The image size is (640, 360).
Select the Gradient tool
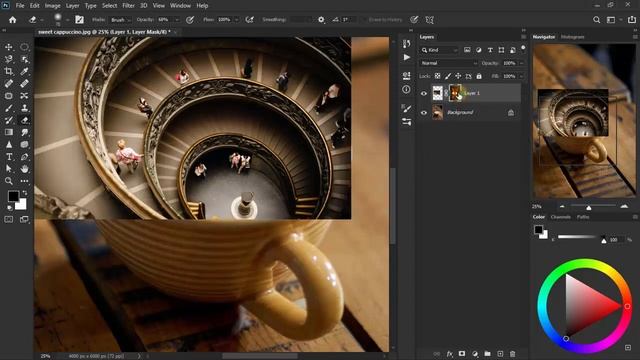pos(9,132)
